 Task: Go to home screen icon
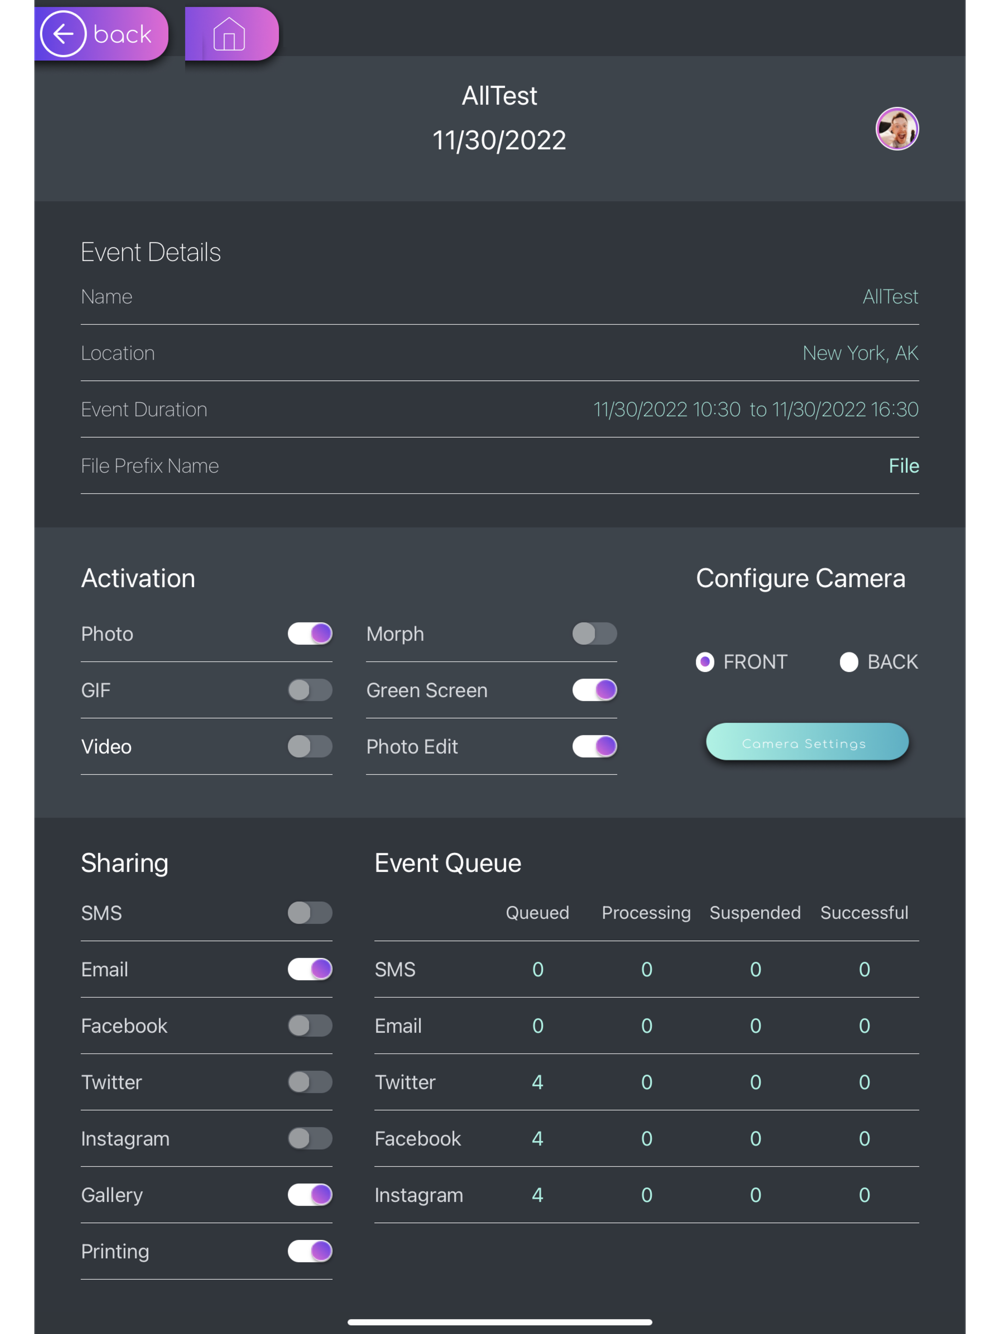tap(230, 35)
